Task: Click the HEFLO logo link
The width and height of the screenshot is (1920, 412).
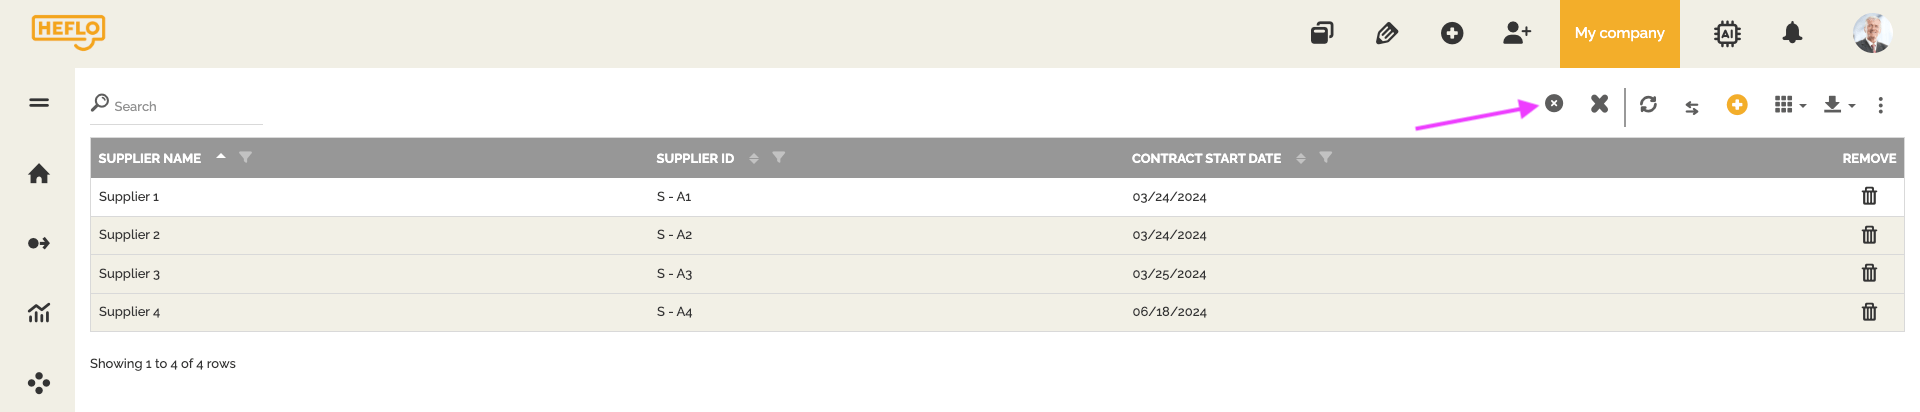Action: click(x=68, y=31)
